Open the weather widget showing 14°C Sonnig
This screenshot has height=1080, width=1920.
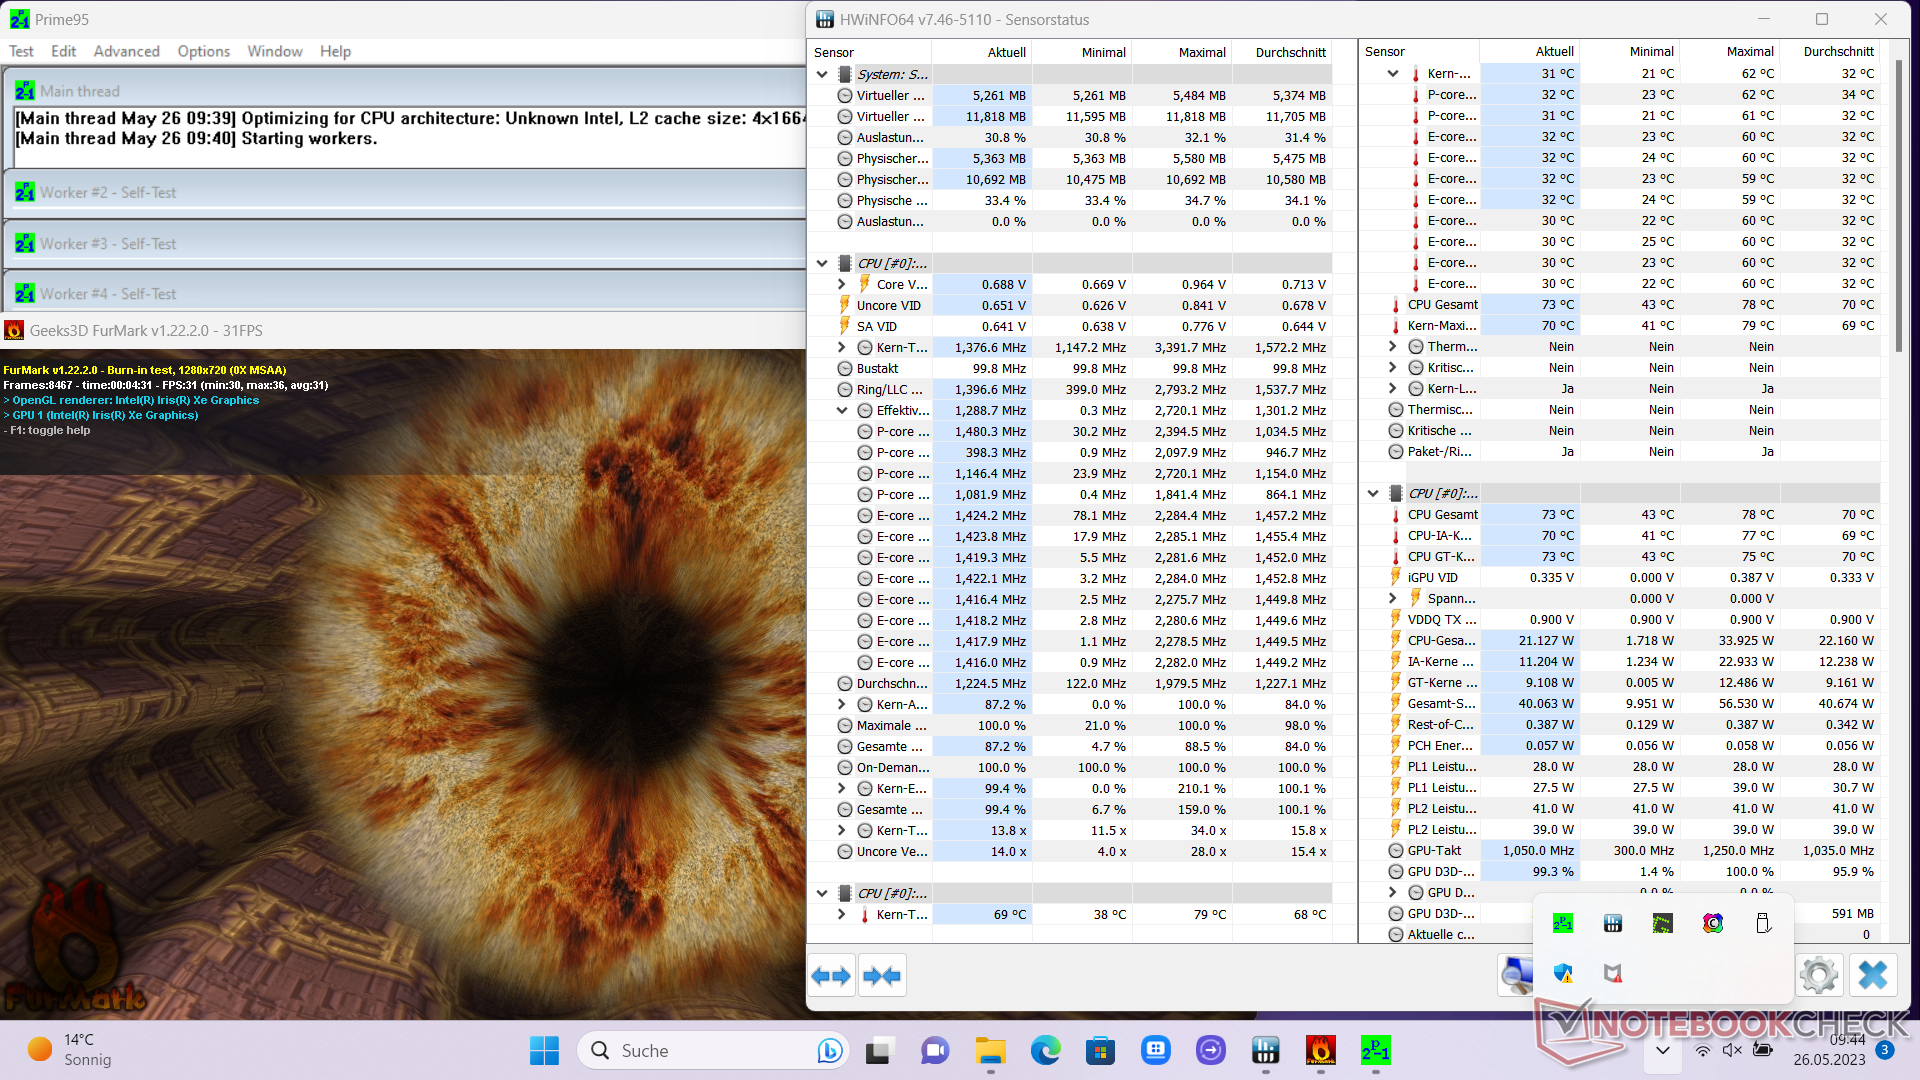[70, 1050]
